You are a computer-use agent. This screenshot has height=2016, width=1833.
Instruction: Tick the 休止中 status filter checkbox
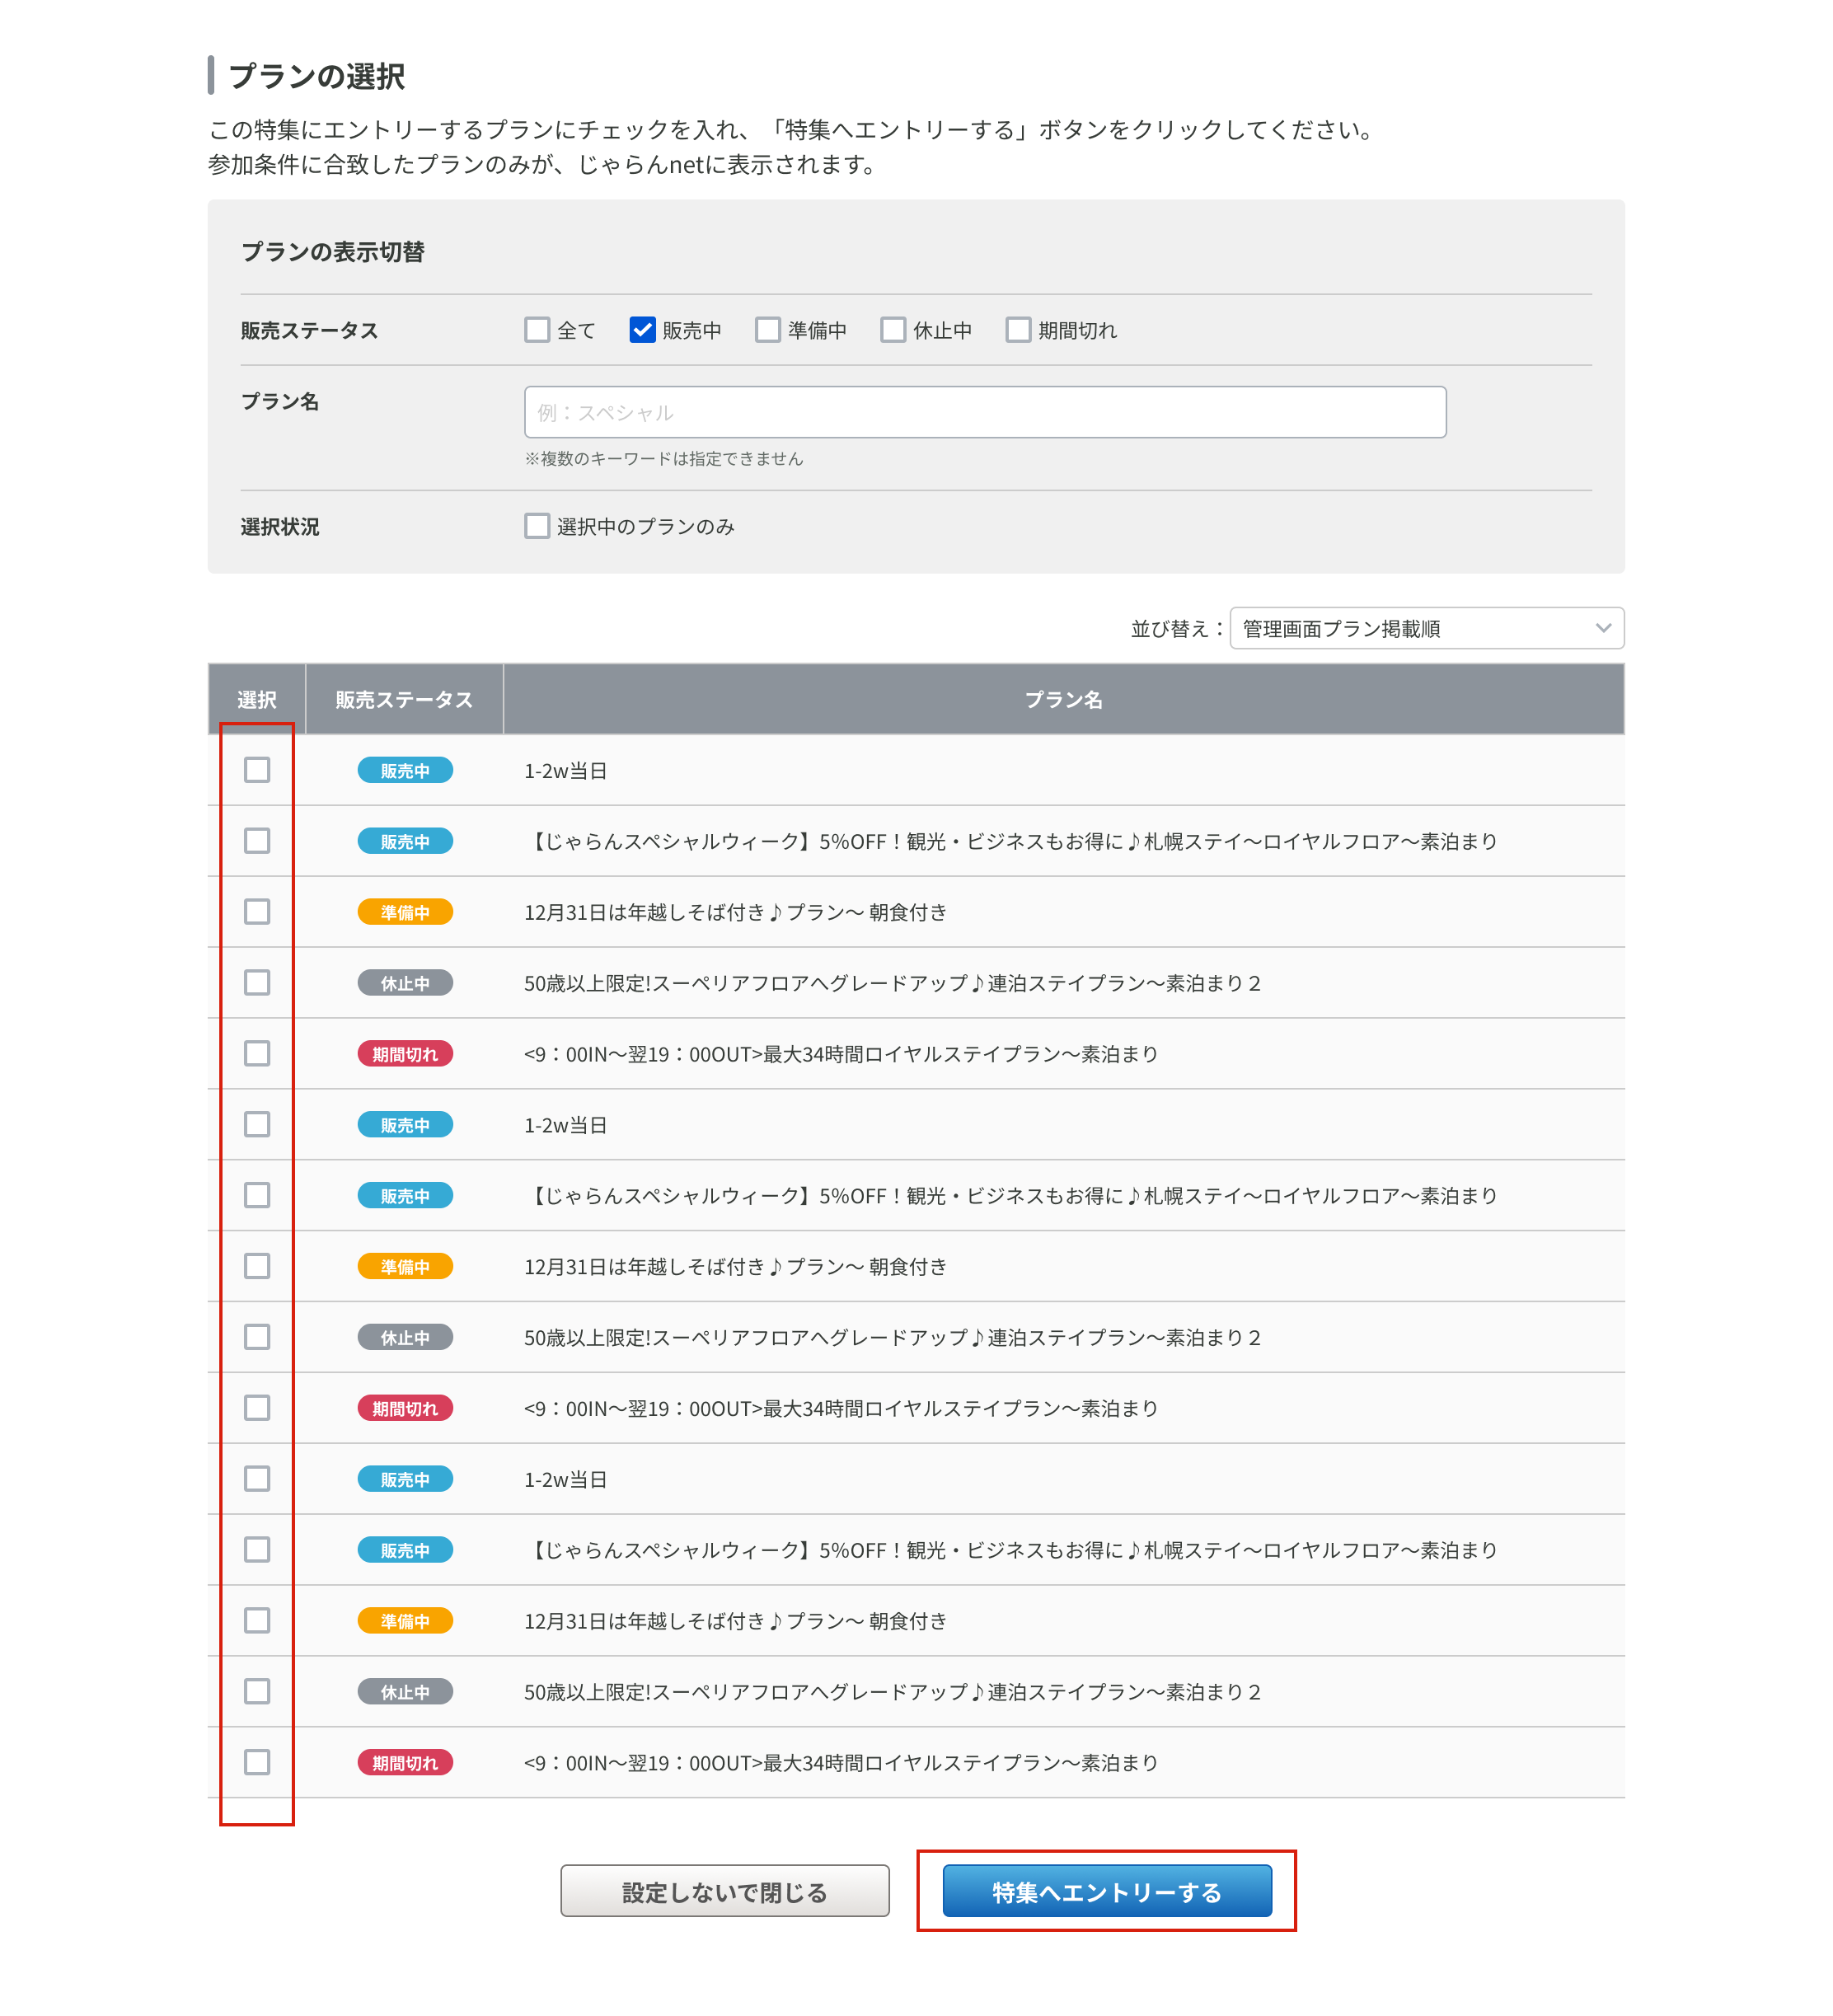point(892,330)
